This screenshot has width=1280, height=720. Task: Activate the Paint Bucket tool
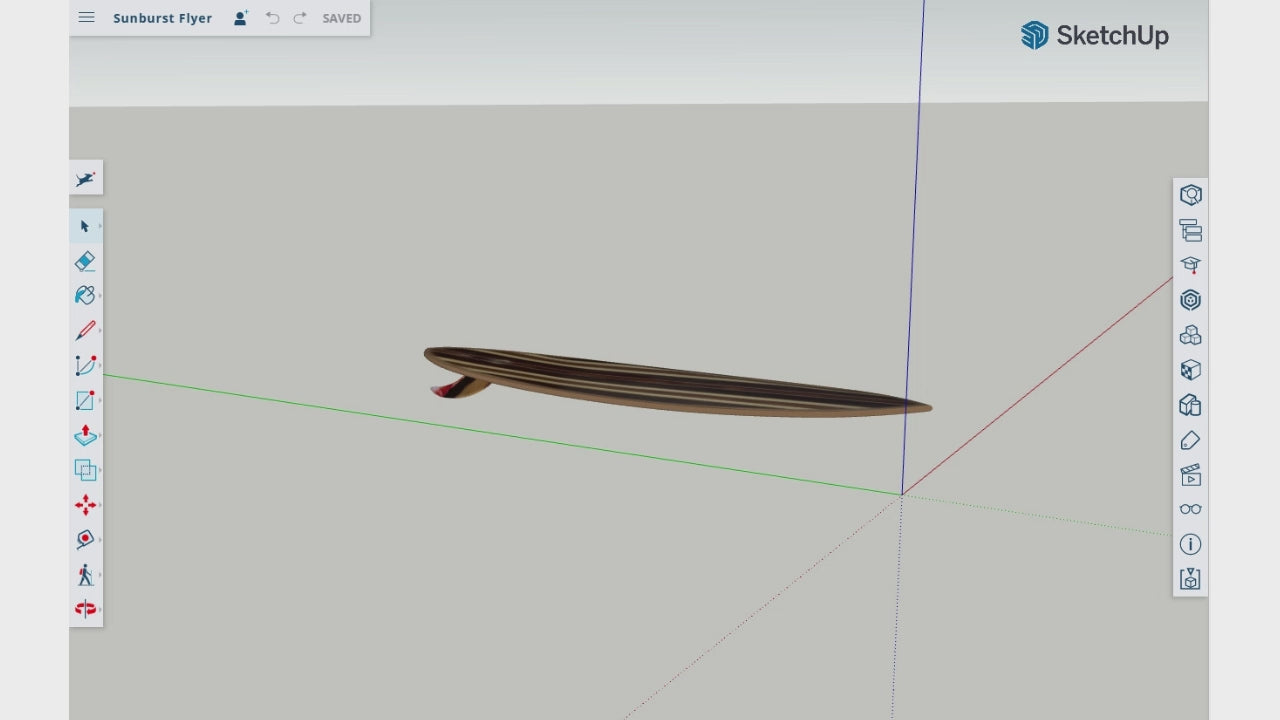85,295
